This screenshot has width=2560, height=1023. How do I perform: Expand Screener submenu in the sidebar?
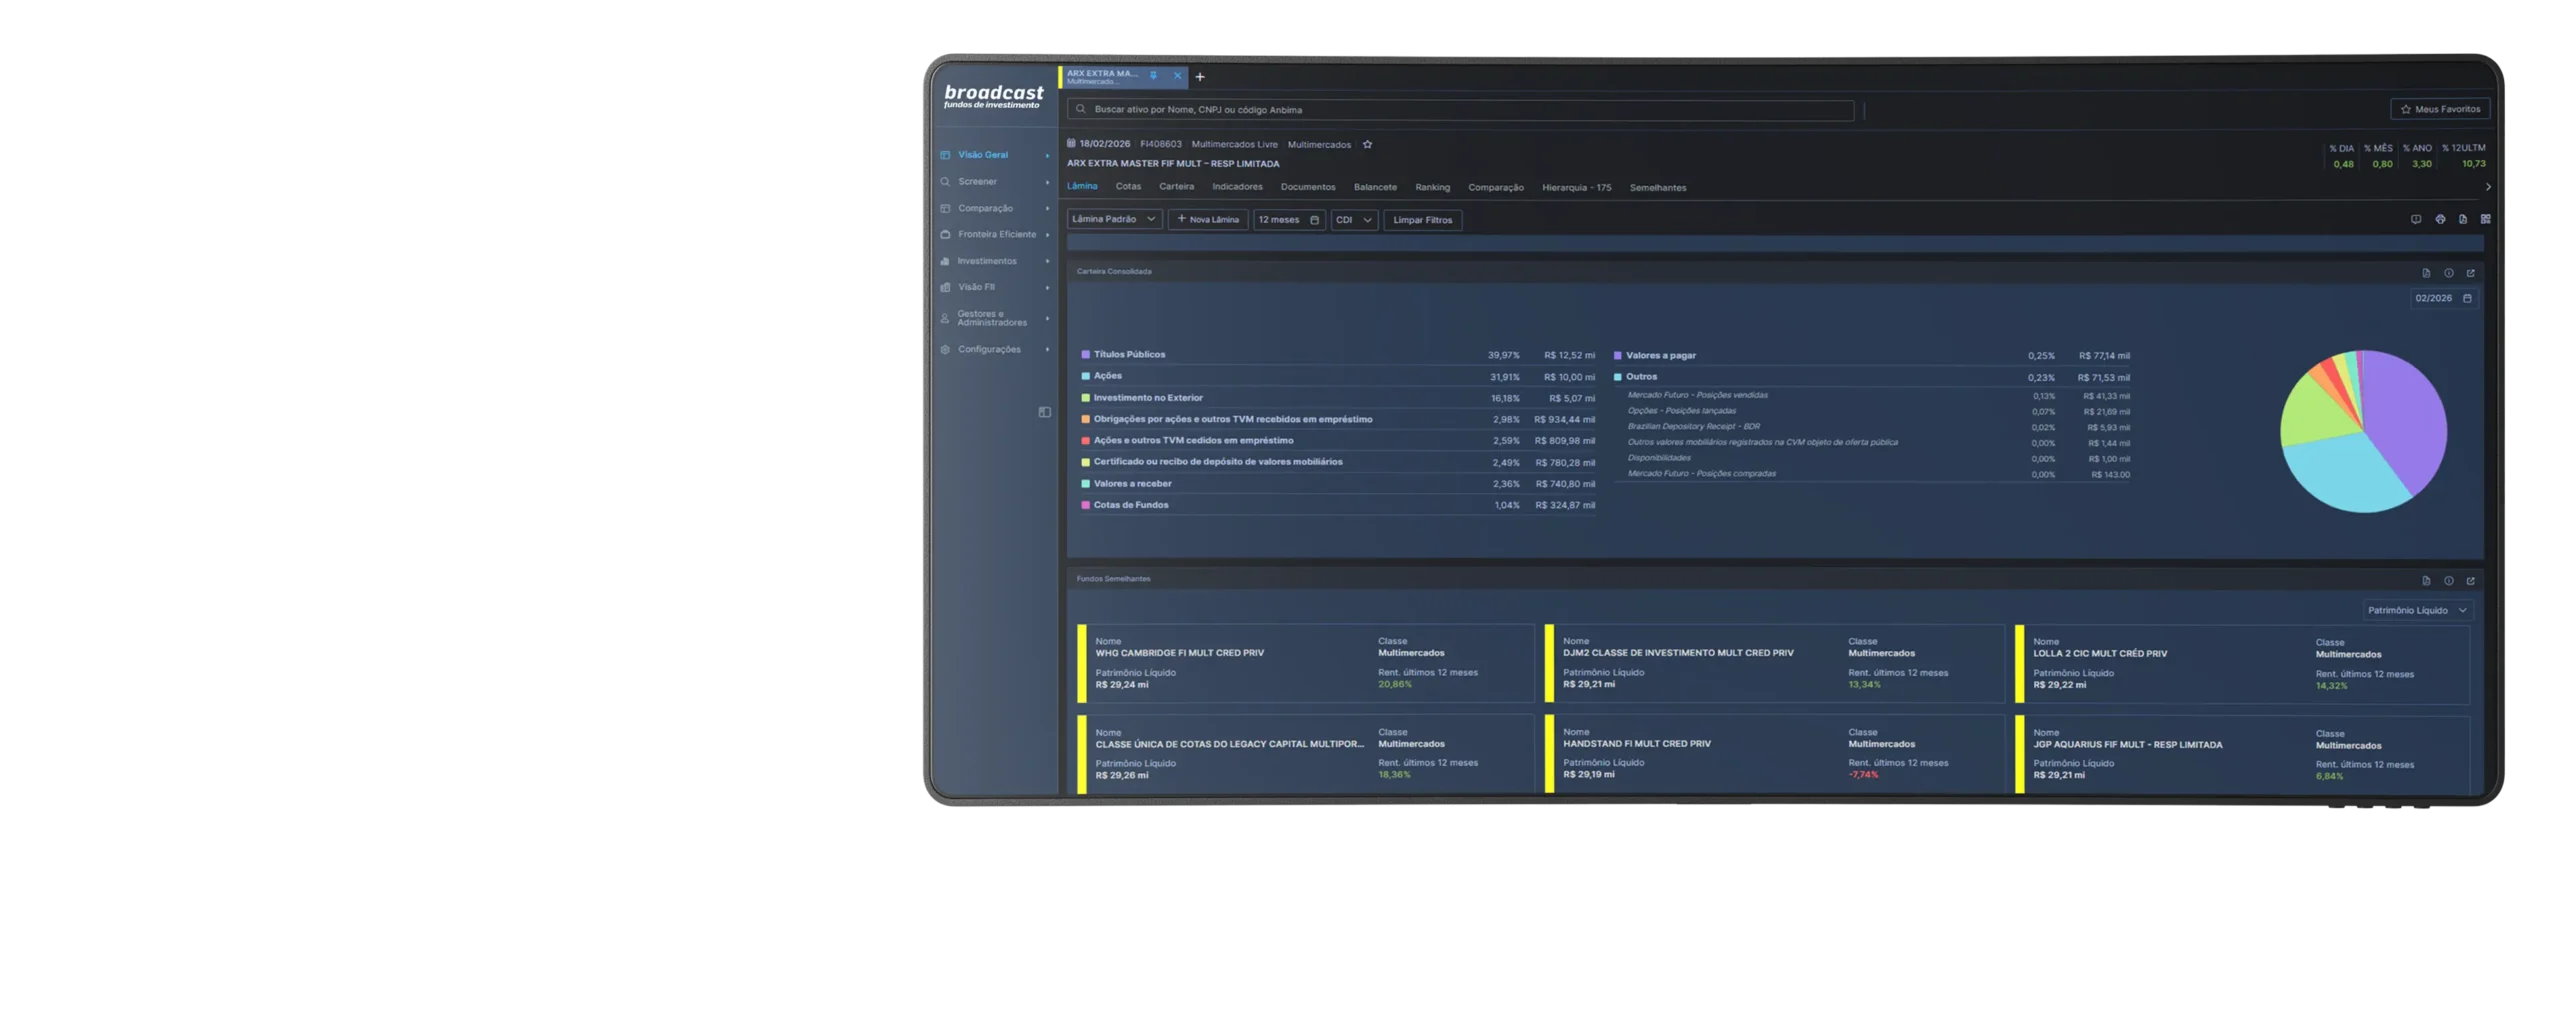(1047, 182)
